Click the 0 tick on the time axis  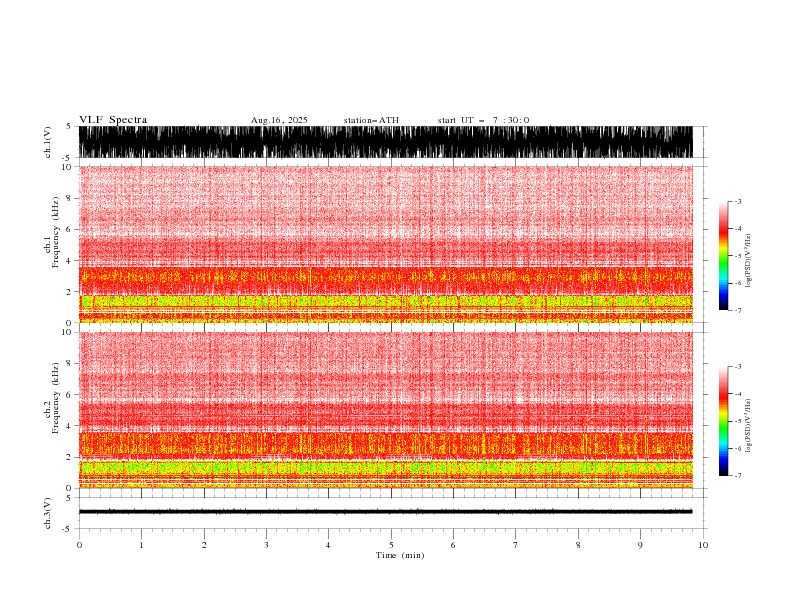point(79,545)
